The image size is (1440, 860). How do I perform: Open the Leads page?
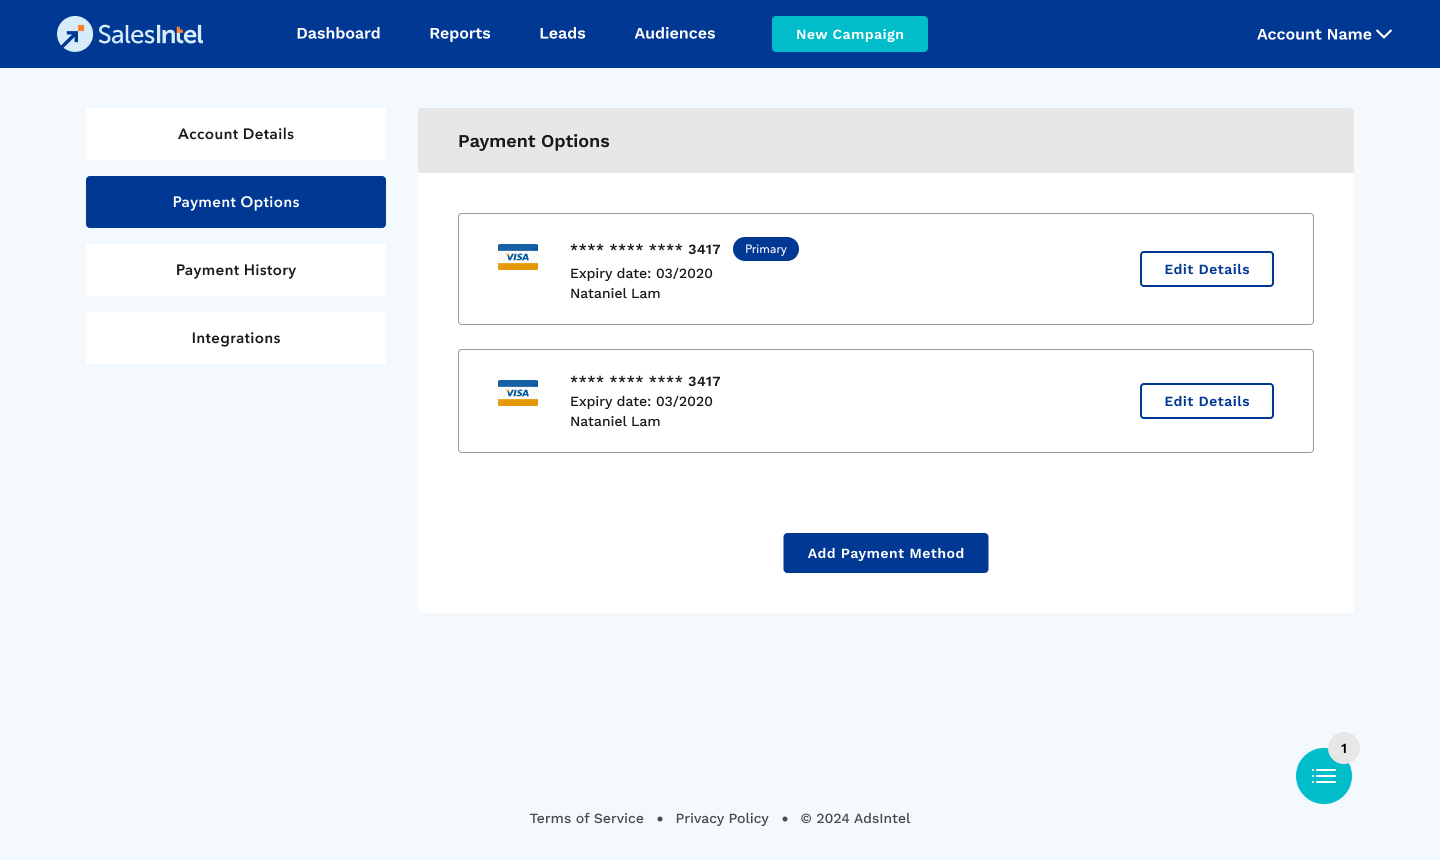(562, 34)
